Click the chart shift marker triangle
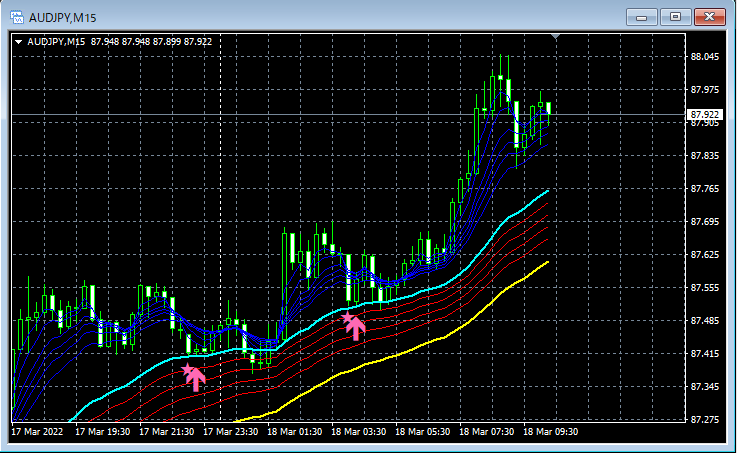Image resolution: width=738 pixels, height=453 pixels. 555,36
